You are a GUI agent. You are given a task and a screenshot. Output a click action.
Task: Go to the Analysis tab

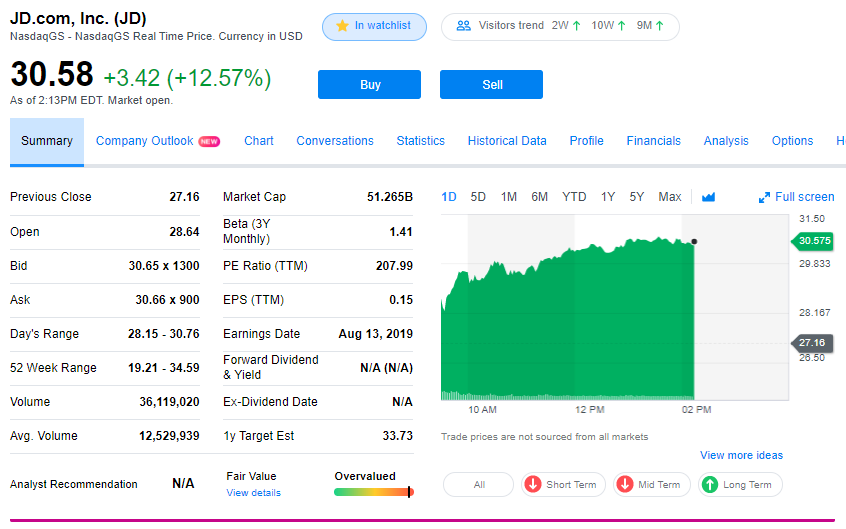coord(726,141)
